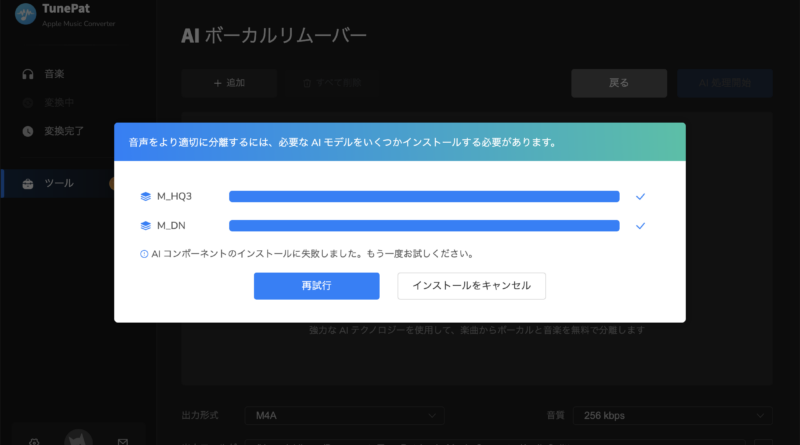Viewport: 800px width, 445px height.
Task: Click the + 追加 add button
Action: pyautogui.click(x=229, y=83)
